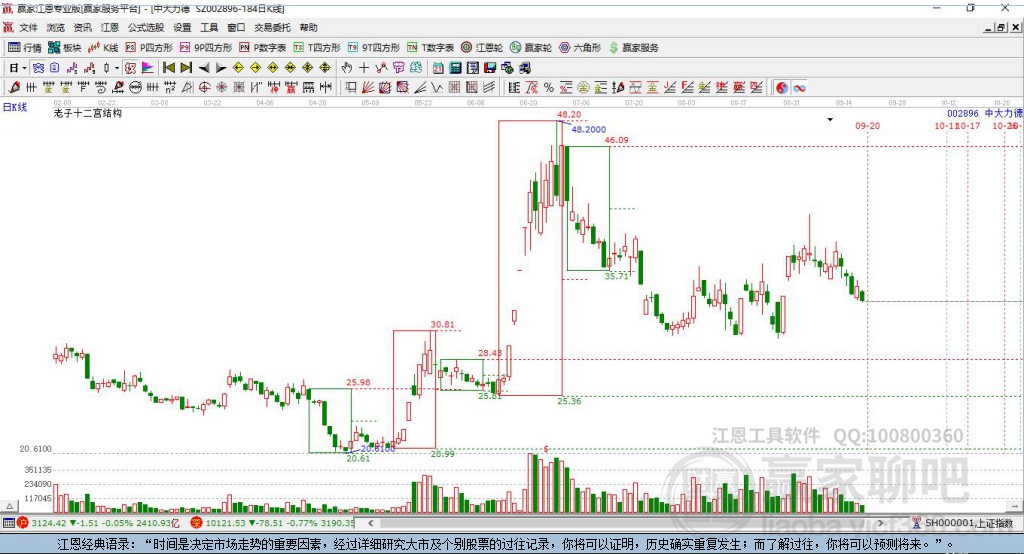The height and width of the screenshot is (554, 1024).
Task: Jump to first bar icon
Action: pyautogui.click(x=168, y=68)
